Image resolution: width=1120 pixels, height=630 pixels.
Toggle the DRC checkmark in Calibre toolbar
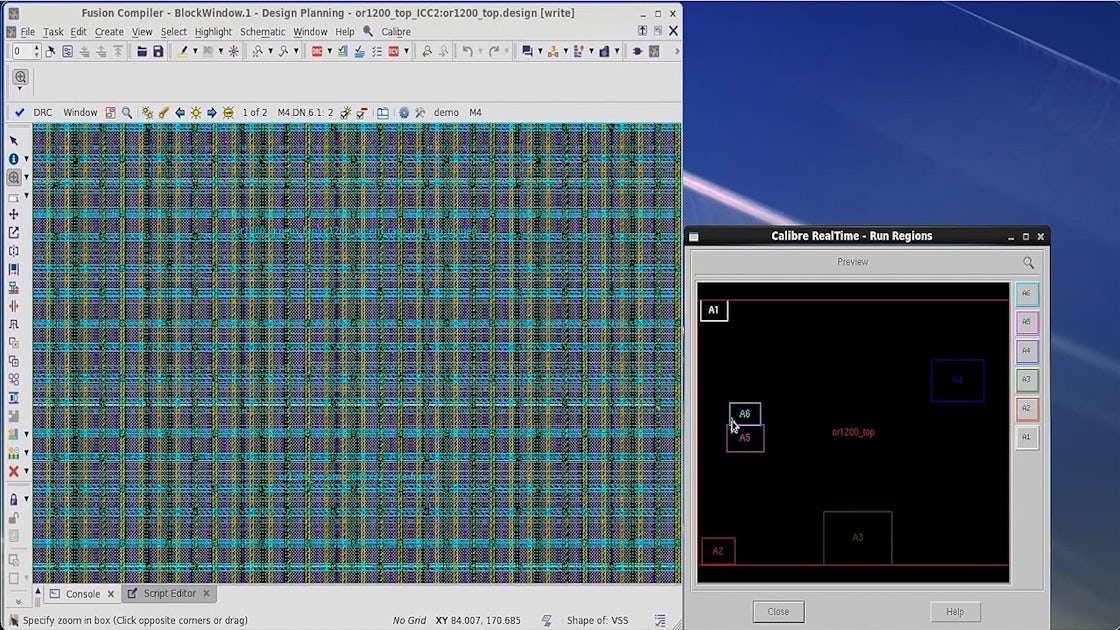(x=19, y=113)
